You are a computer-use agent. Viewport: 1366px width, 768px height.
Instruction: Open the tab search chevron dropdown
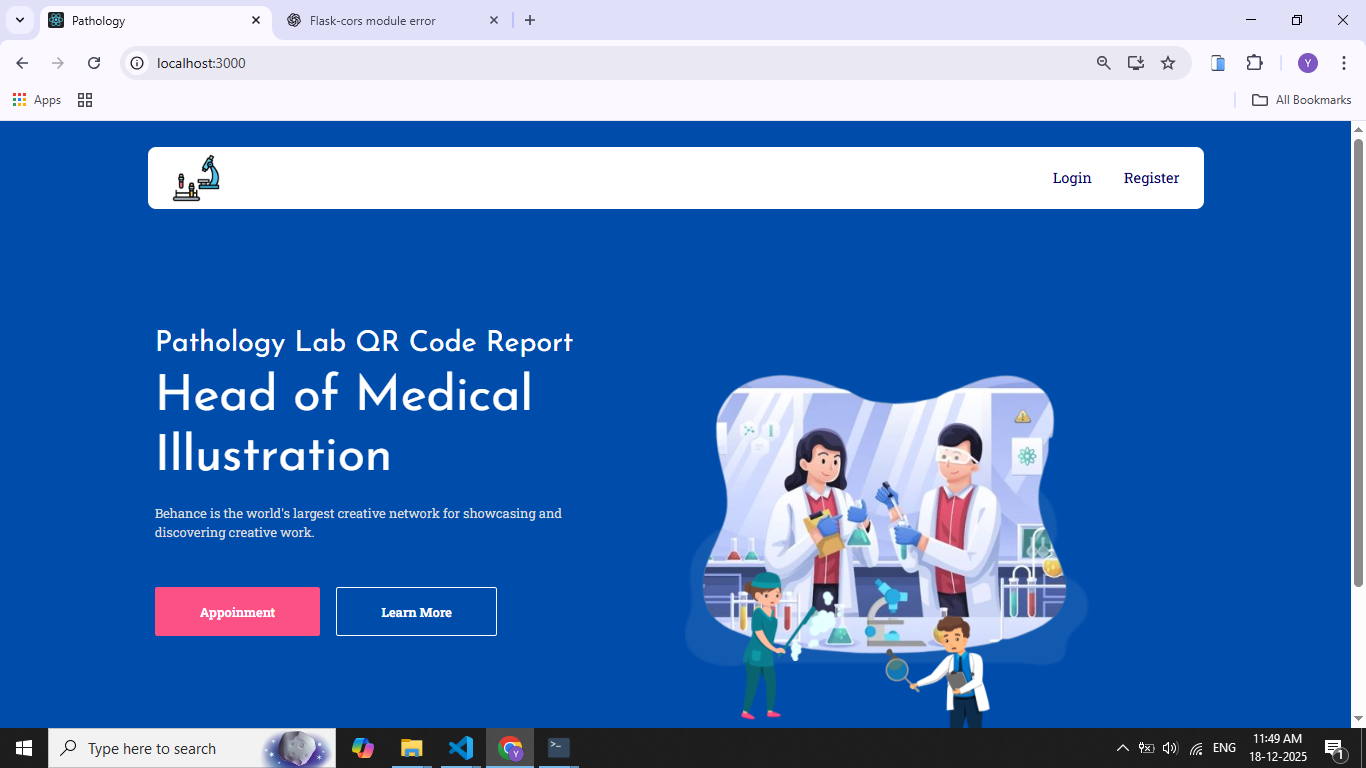click(19, 20)
